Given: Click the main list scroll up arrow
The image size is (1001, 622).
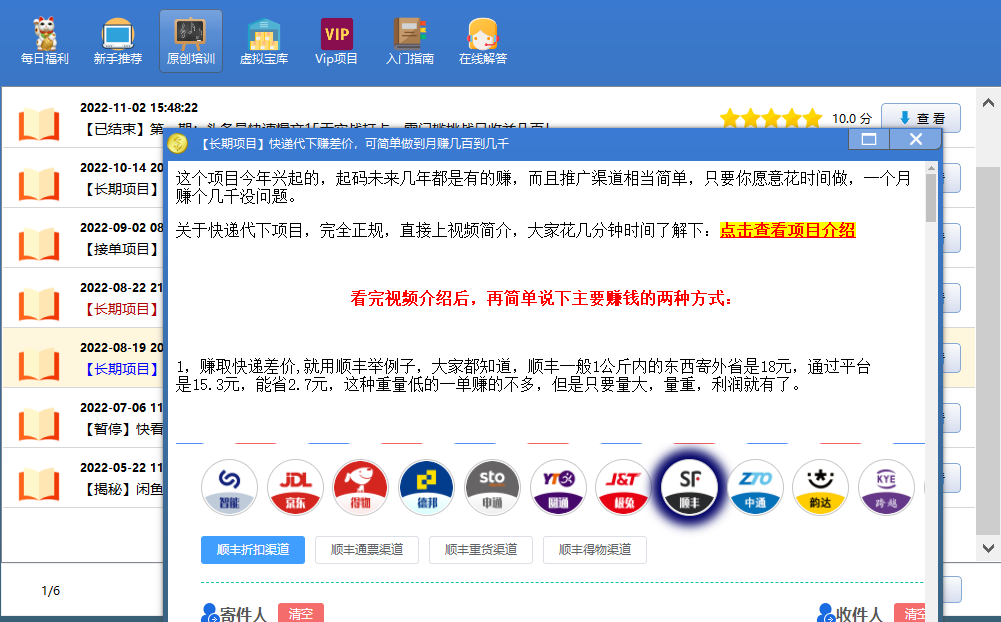Looking at the screenshot, I should 988,103.
